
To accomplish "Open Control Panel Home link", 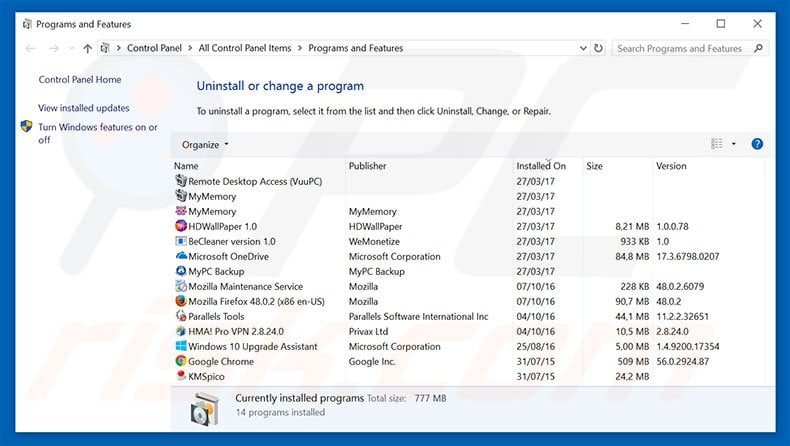I will coord(80,80).
